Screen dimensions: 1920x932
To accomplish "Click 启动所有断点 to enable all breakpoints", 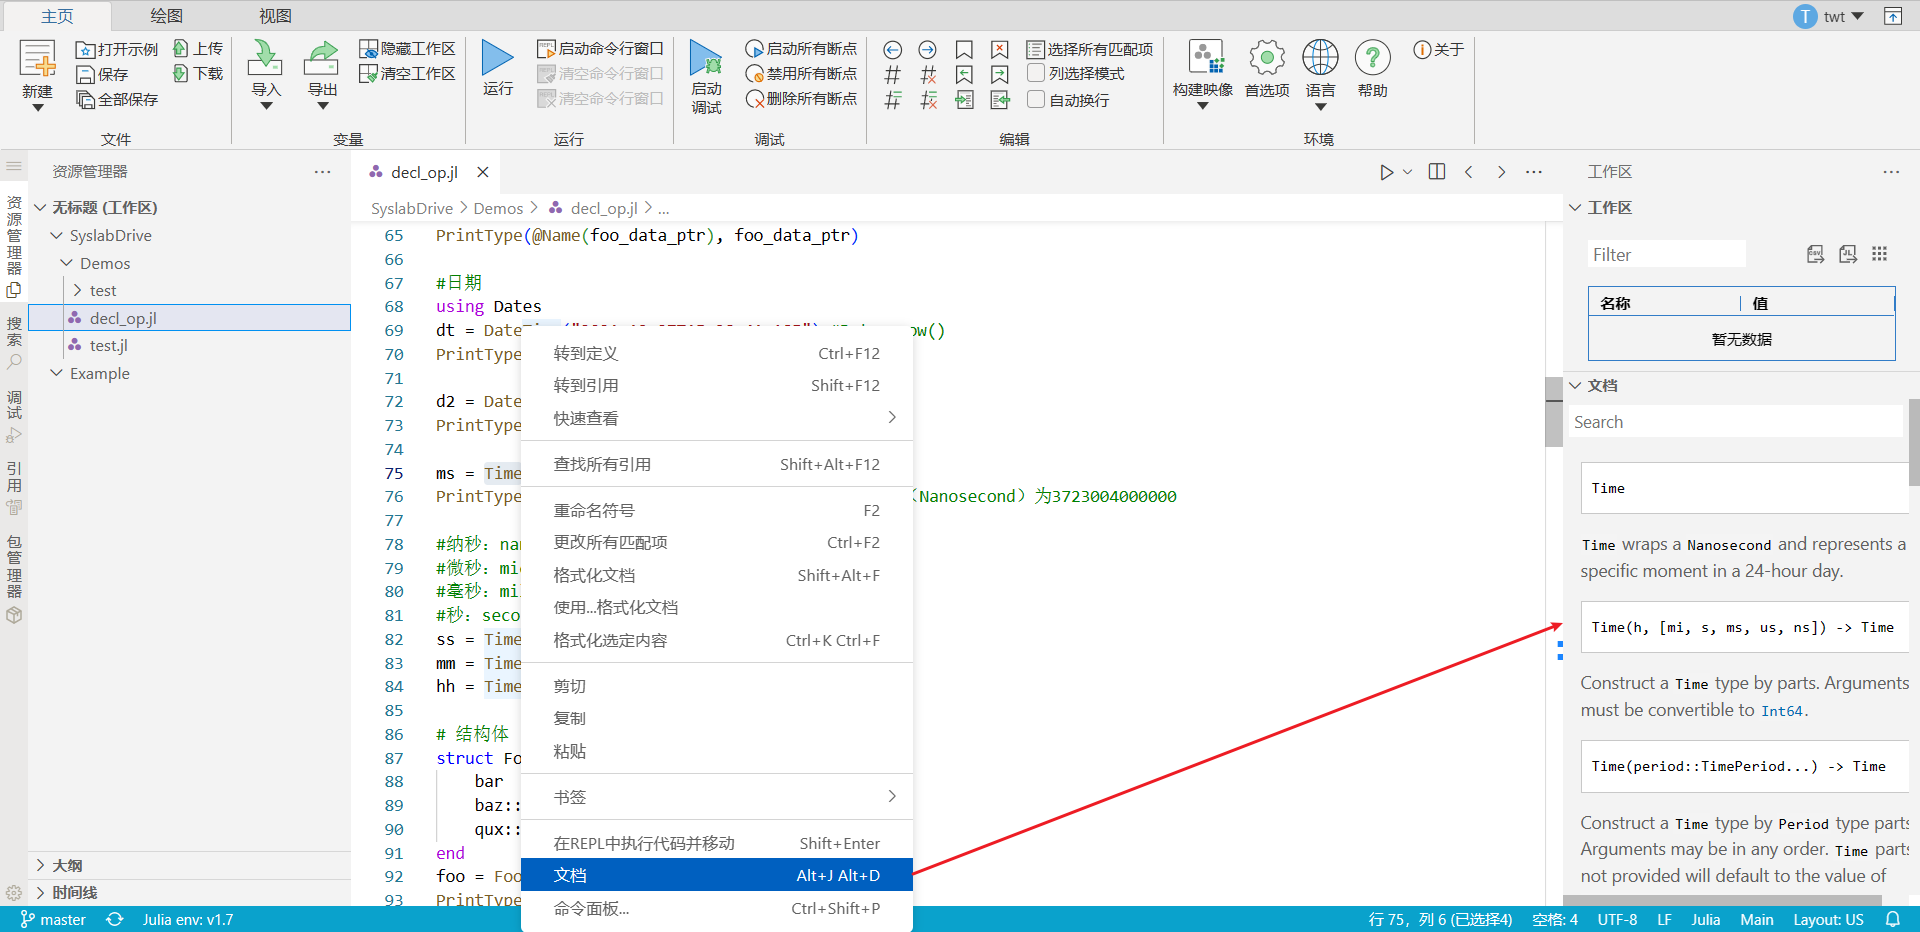I will pos(801,48).
